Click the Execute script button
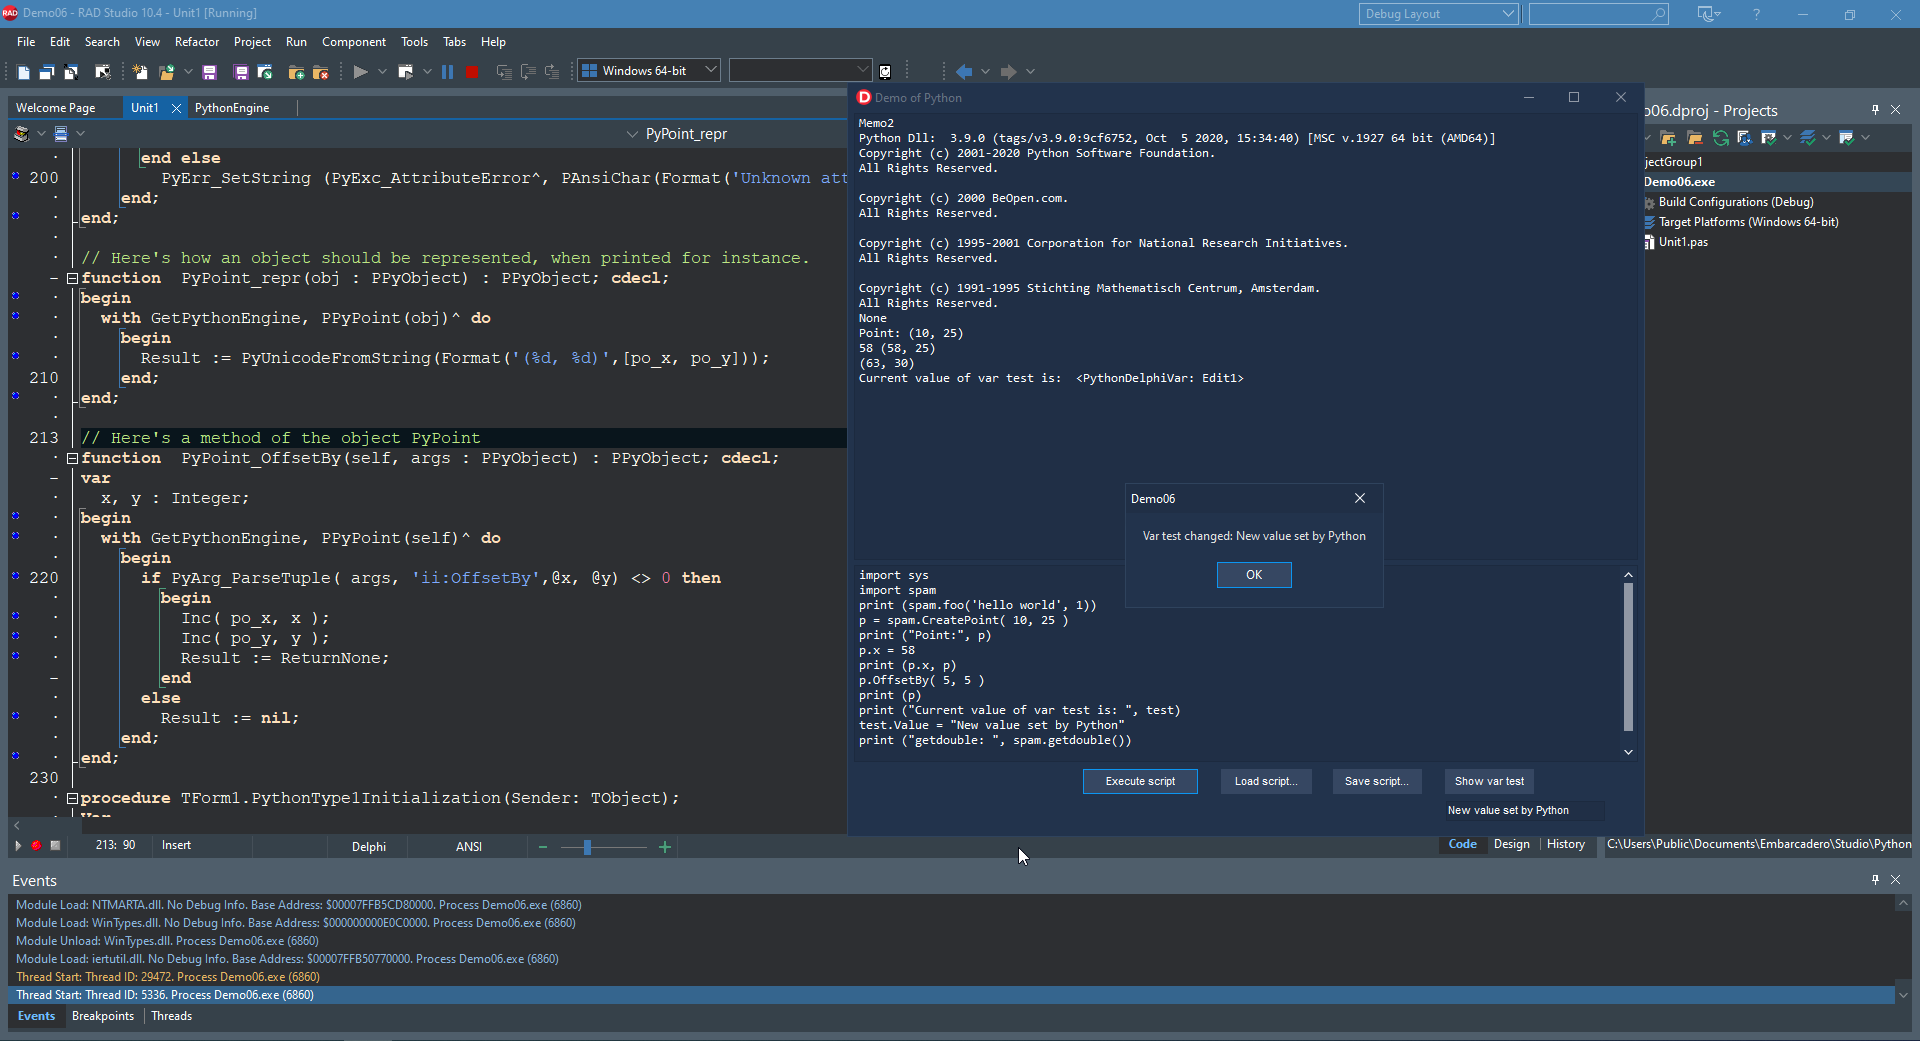 pos(1140,781)
